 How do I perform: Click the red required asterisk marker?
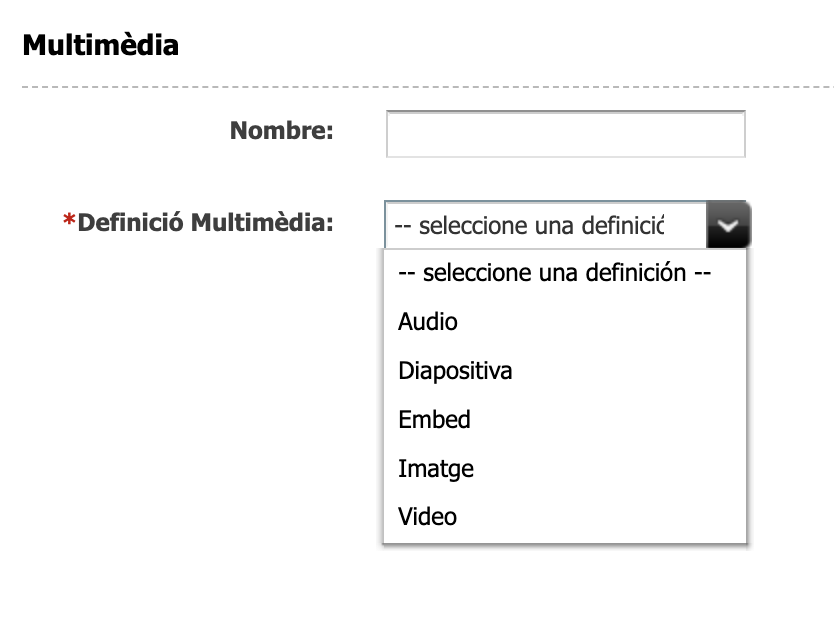tap(69, 222)
